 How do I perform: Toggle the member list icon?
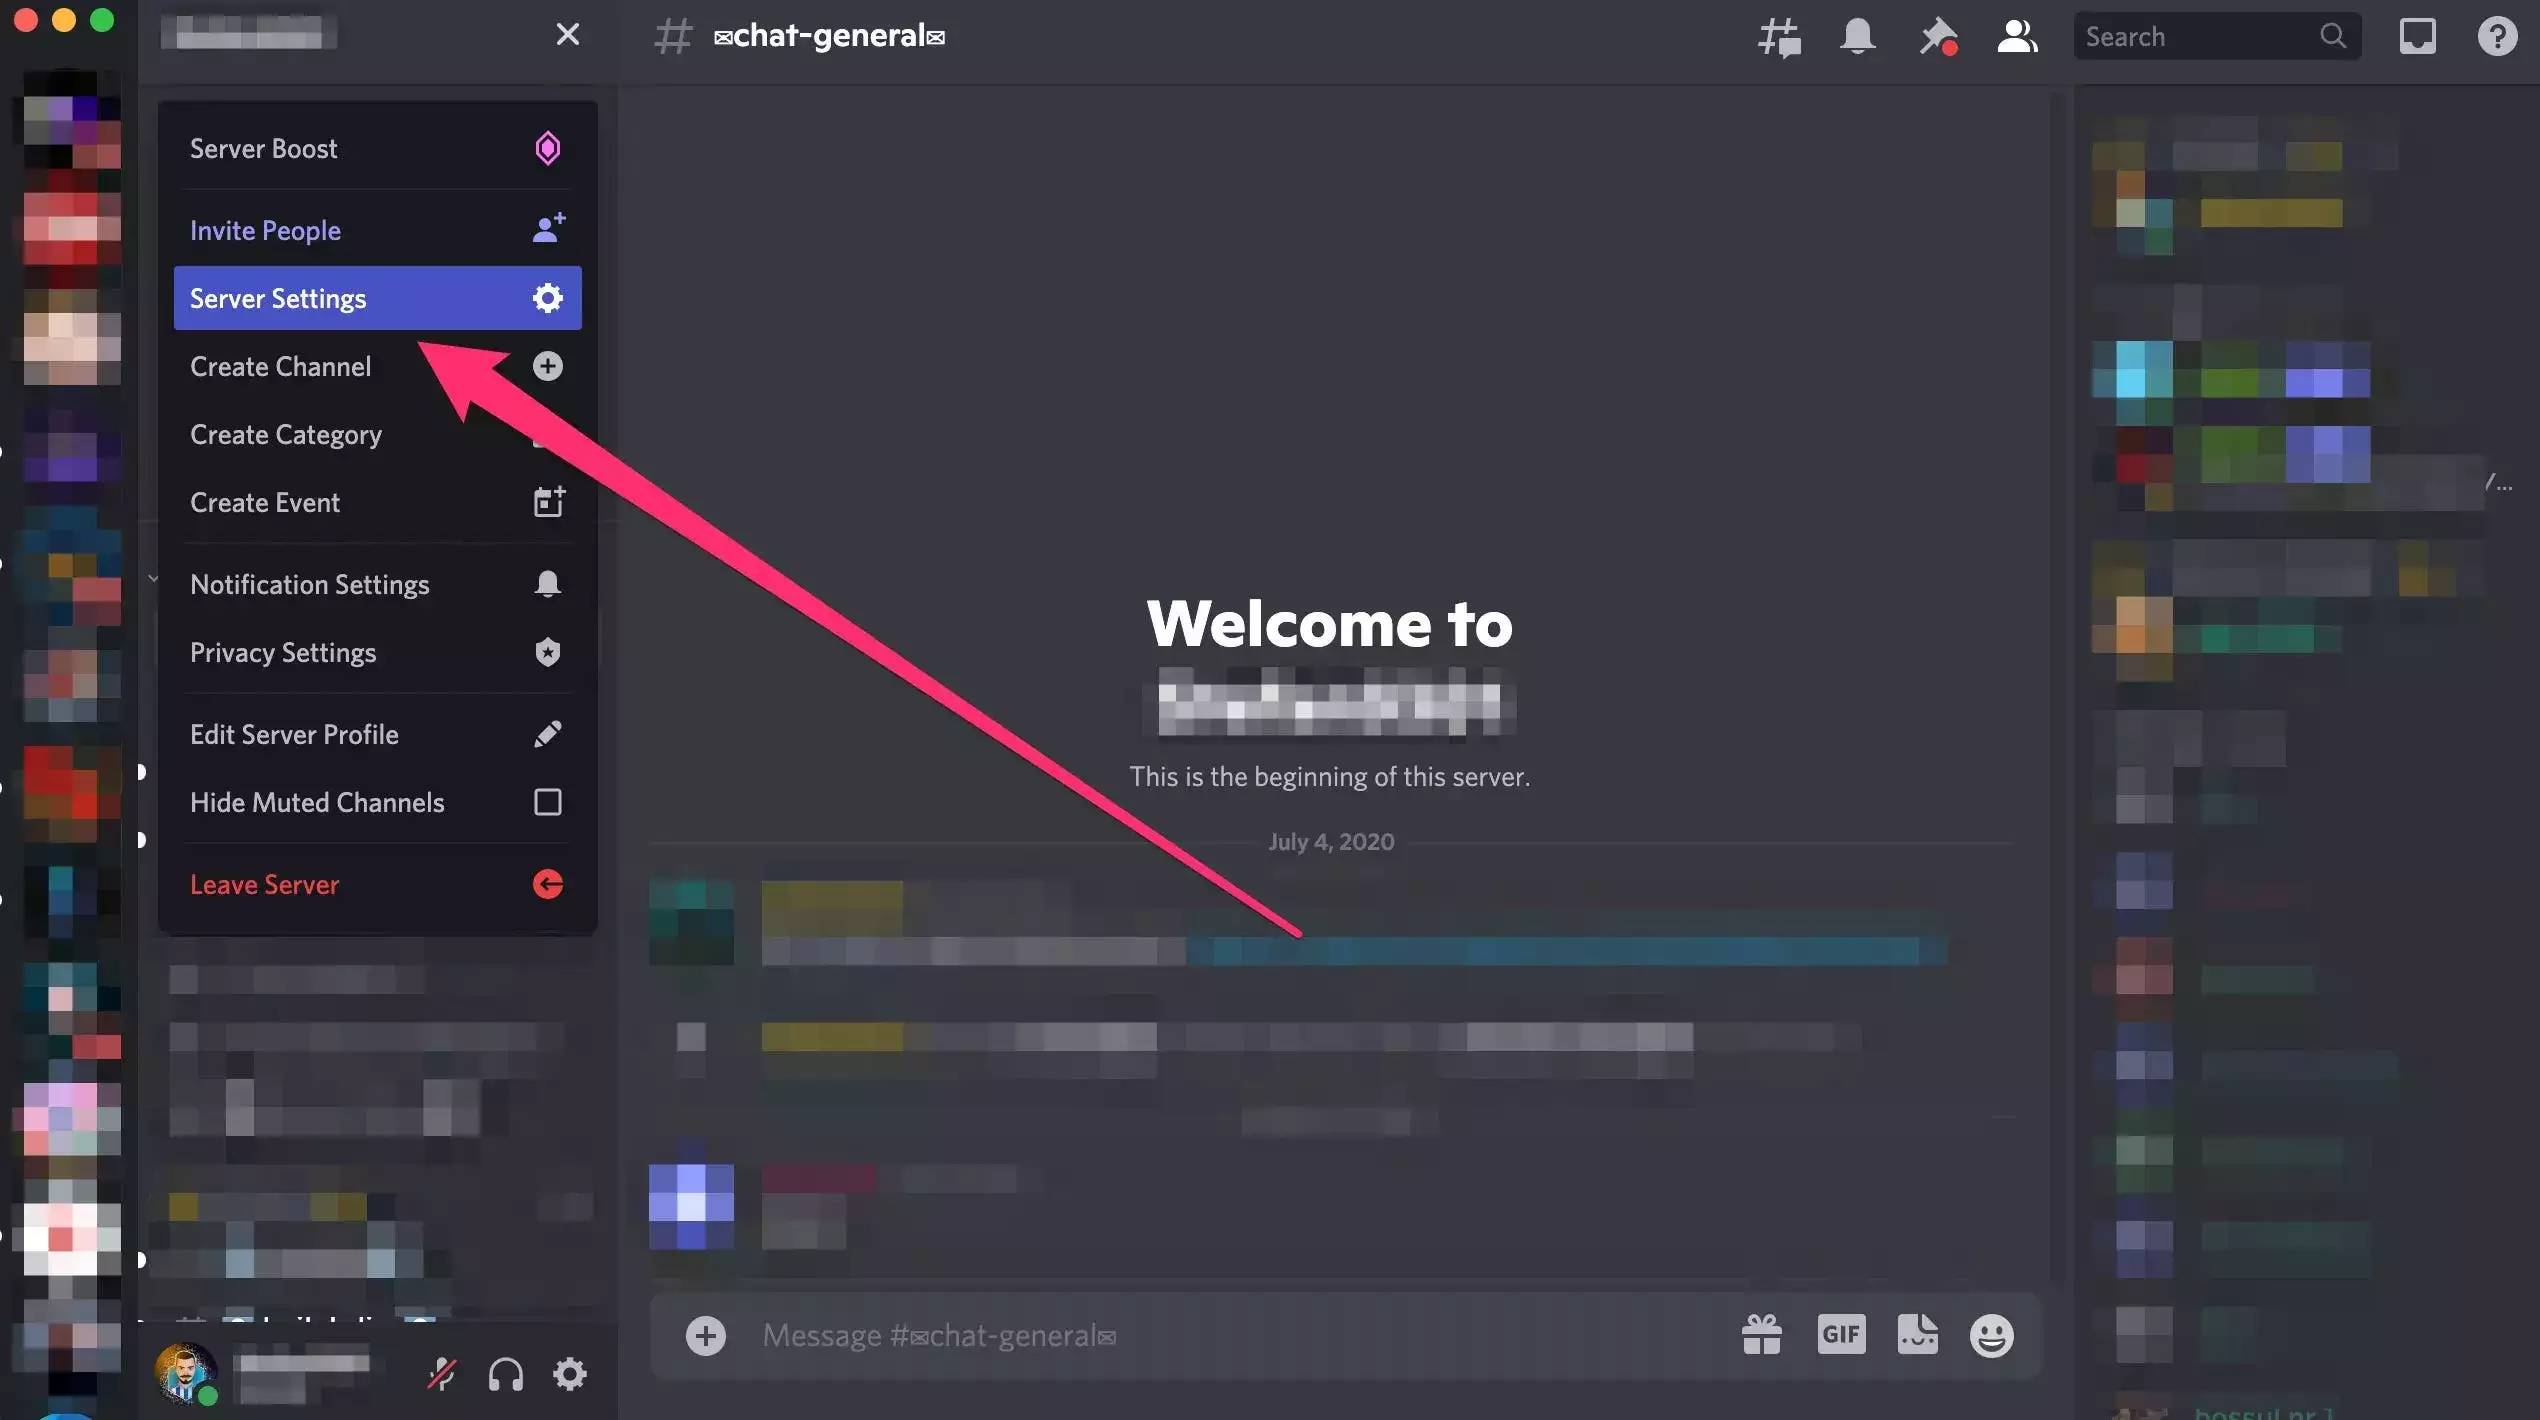[2016, 37]
